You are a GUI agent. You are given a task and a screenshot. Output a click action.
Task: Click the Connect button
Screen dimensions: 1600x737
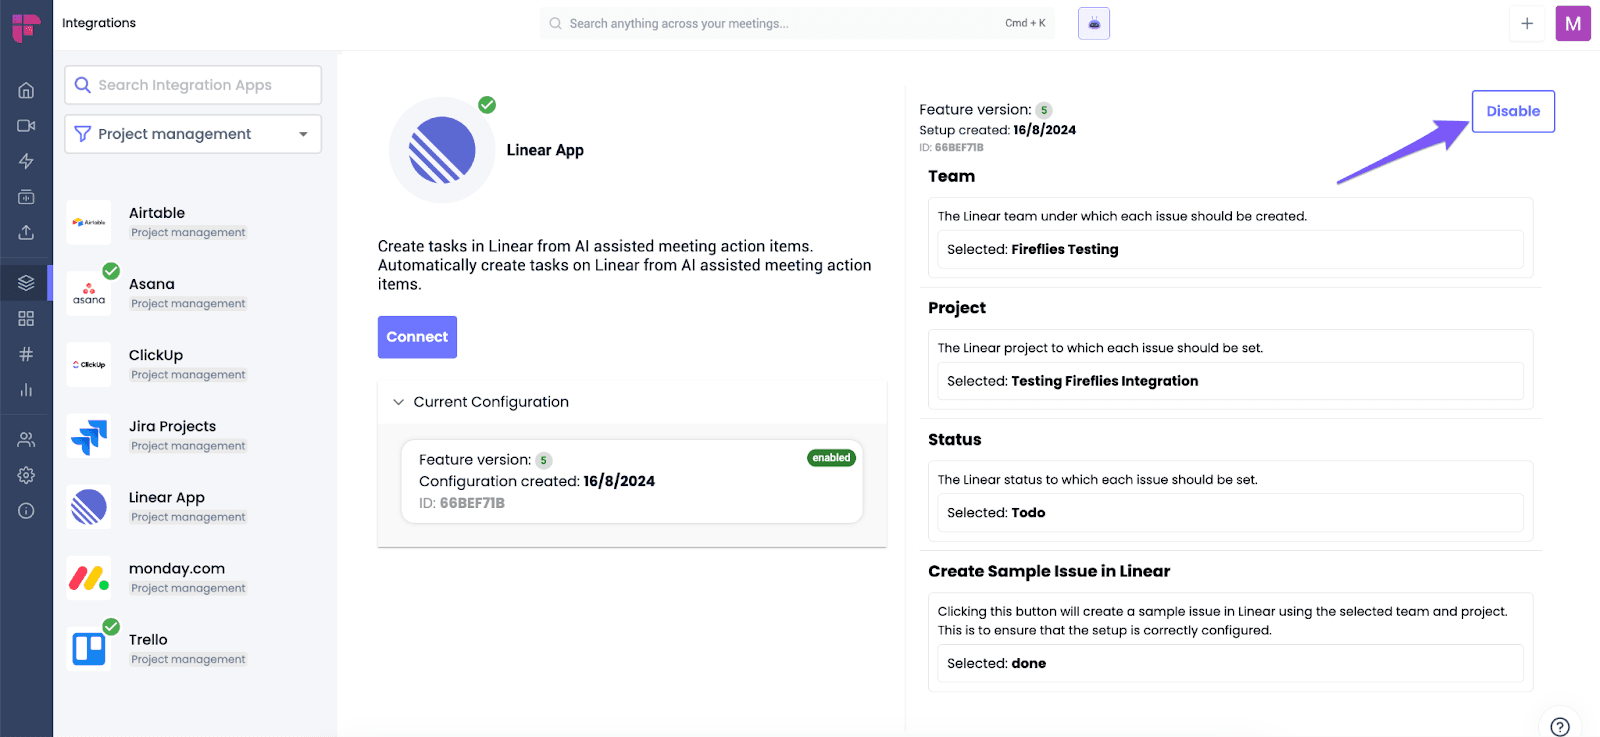point(417,337)
